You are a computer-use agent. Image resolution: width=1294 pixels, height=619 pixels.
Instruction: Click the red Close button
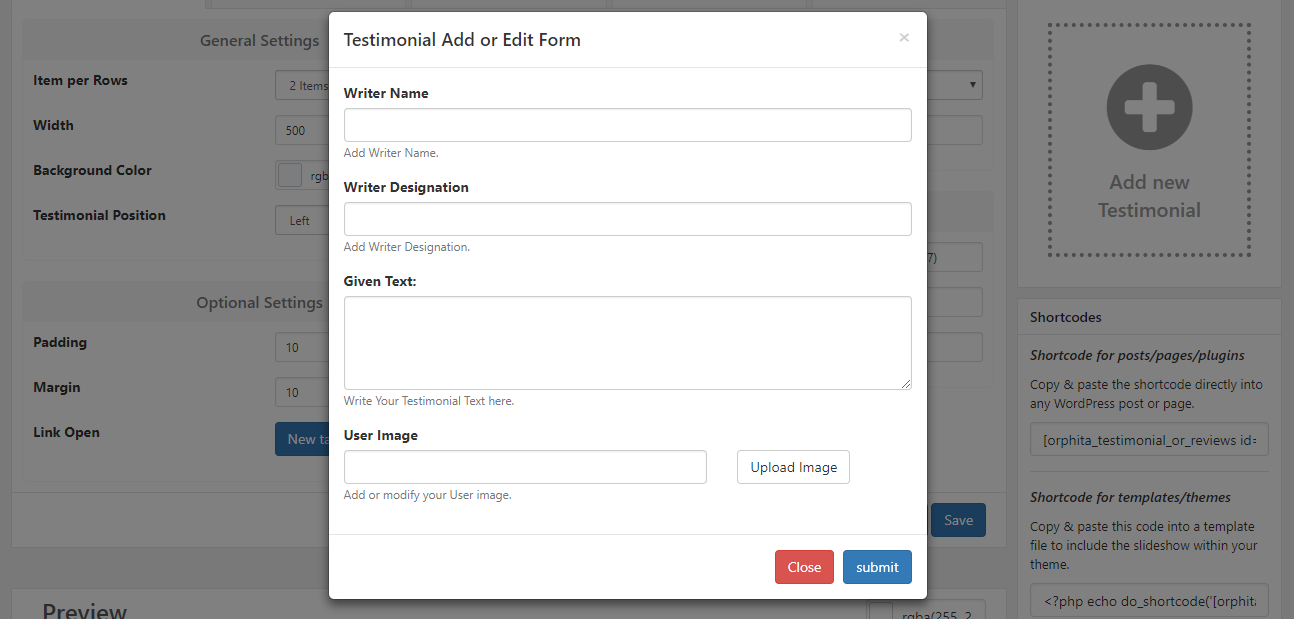click(x=804, y=567)
